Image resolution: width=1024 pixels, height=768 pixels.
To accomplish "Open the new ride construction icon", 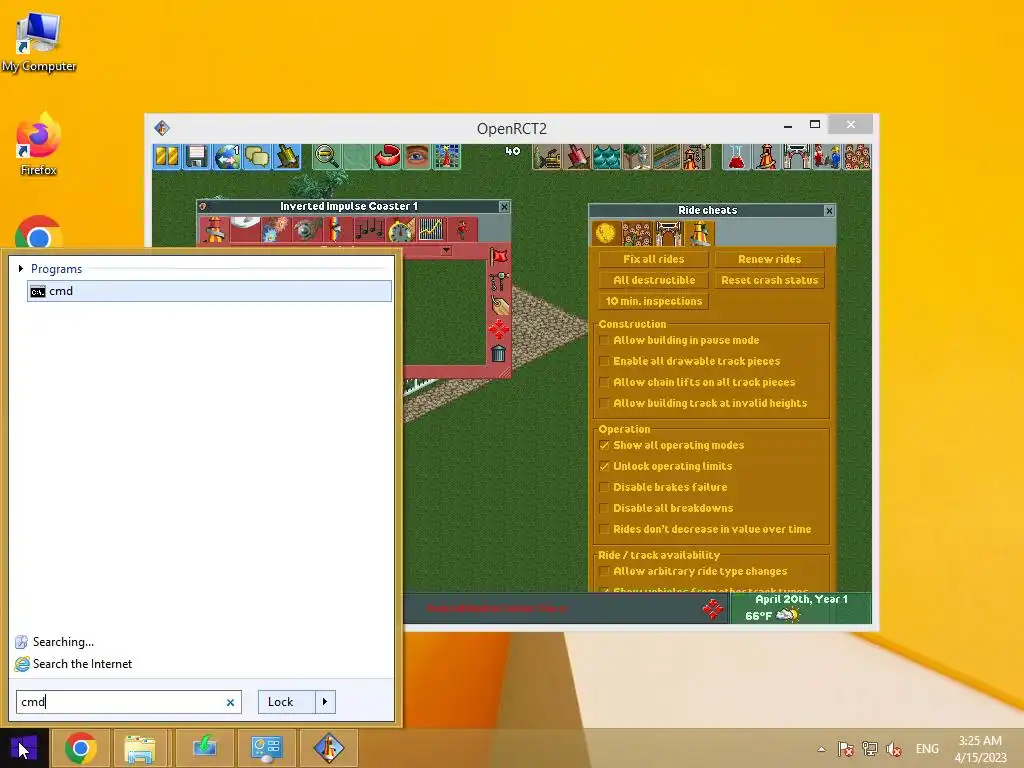I will click(x=696, y=157).
